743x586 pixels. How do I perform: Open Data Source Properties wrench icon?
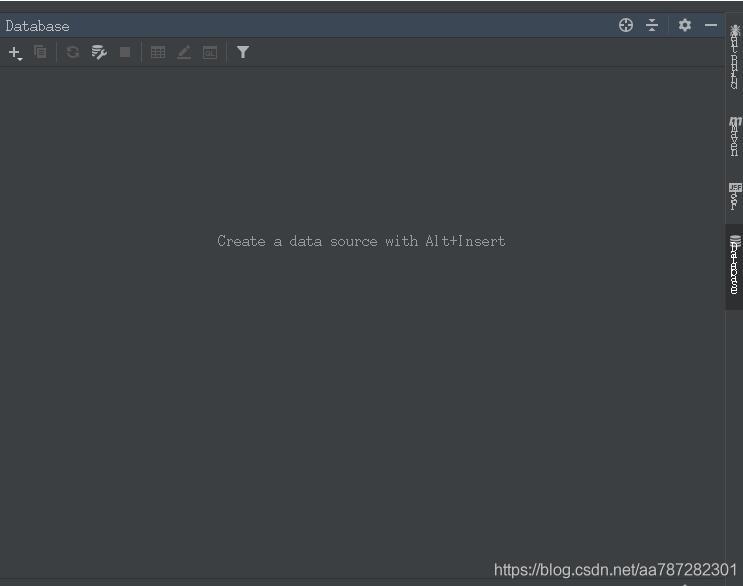tap(99, 52)
